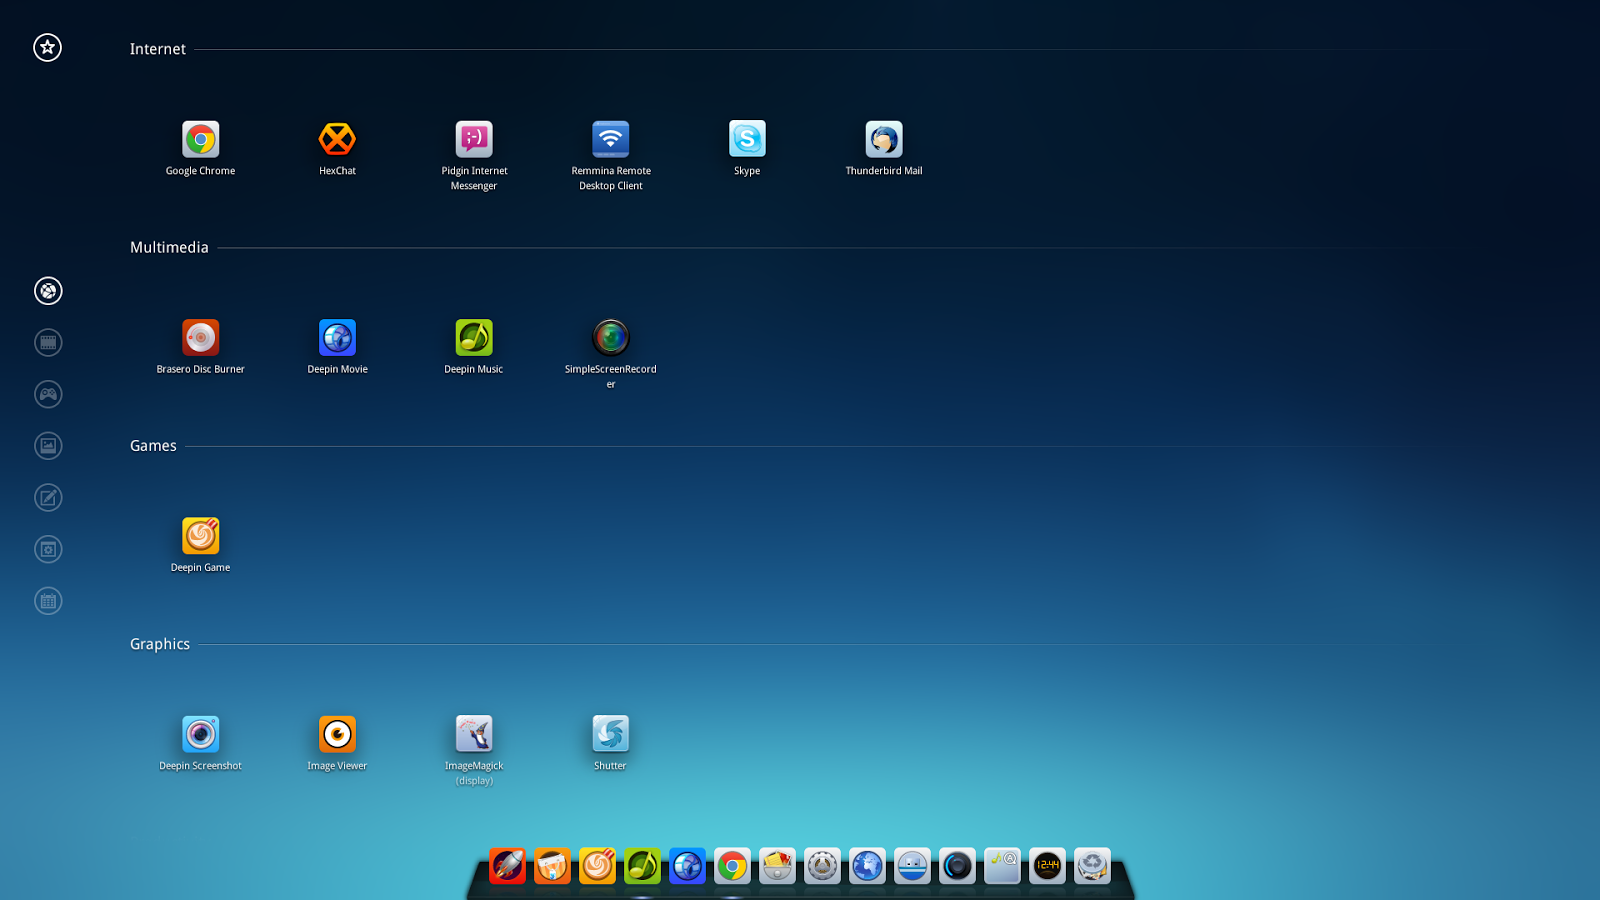1600x900 pixels.
Task: Switch to the Favorites category in the sidebar
Action: click(47, 47)
